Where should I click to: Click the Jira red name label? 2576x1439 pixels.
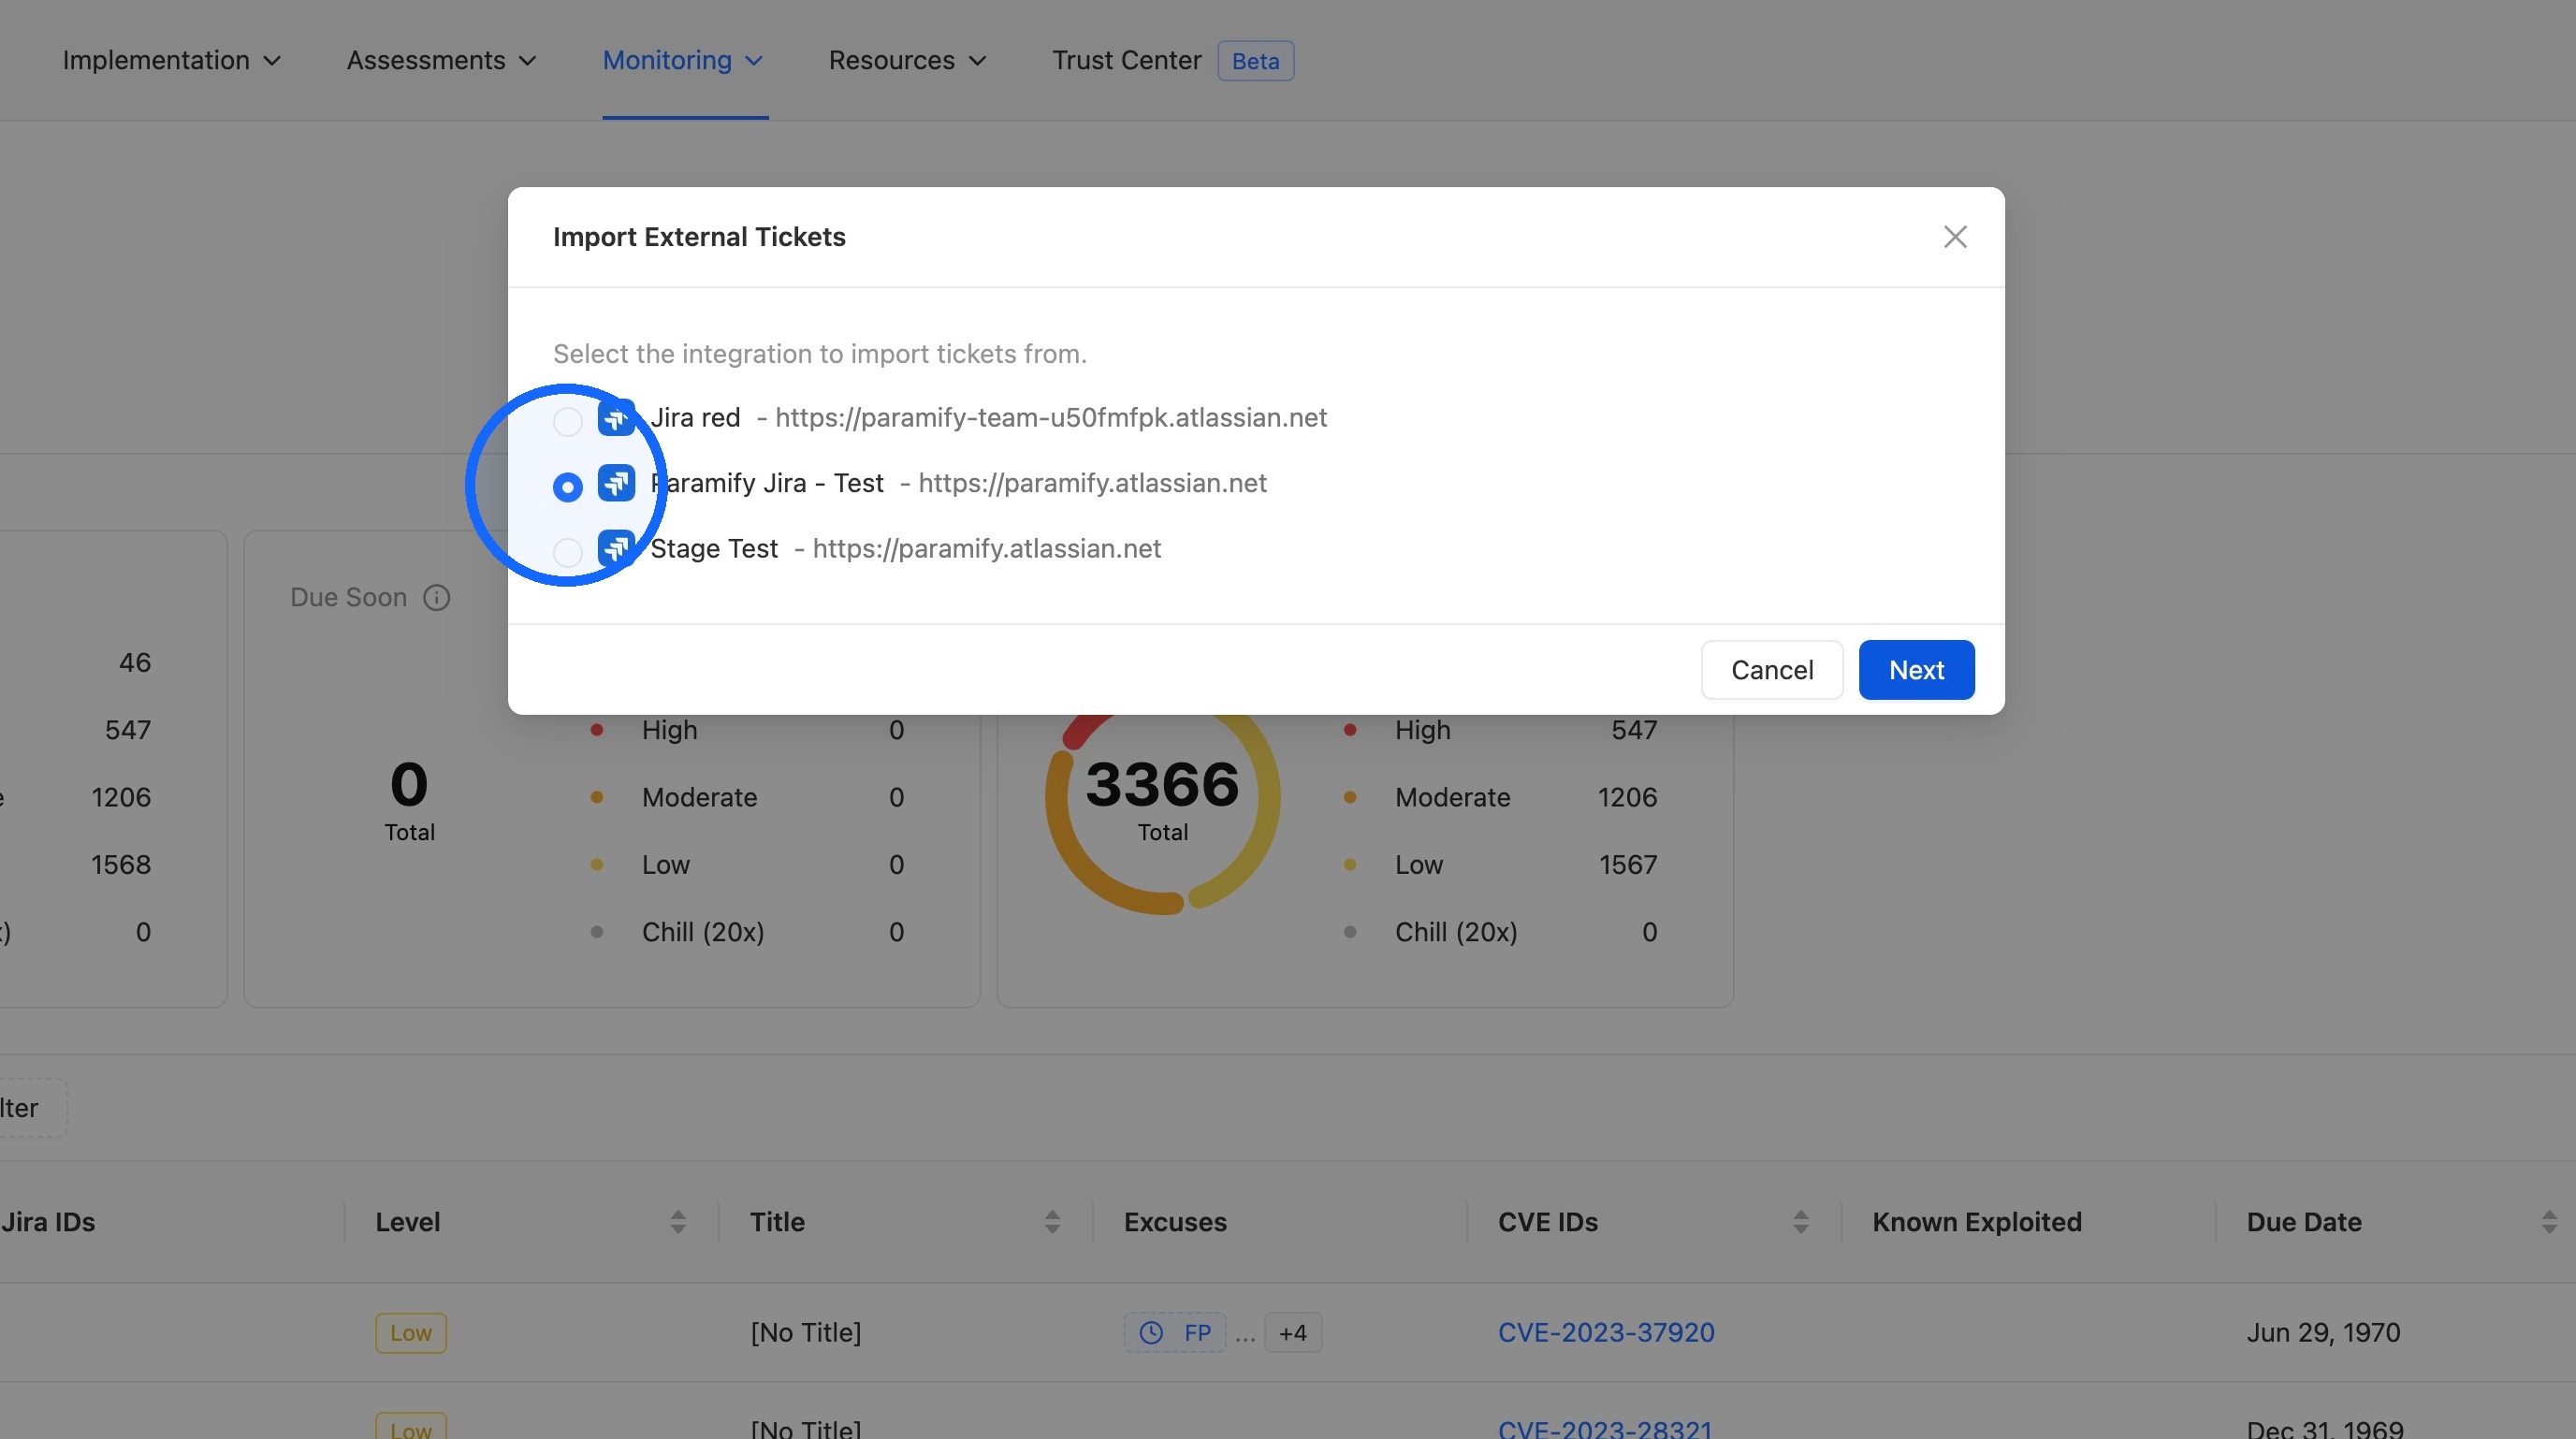[695, 418]
